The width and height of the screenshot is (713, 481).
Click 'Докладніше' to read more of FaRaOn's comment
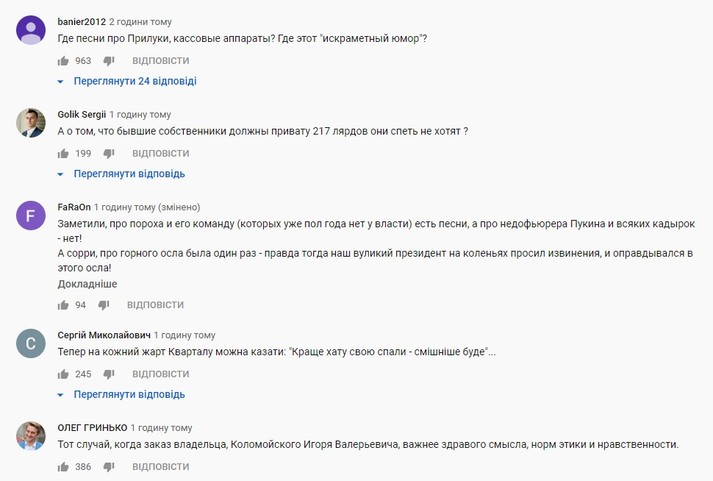[x=87, y=284]
